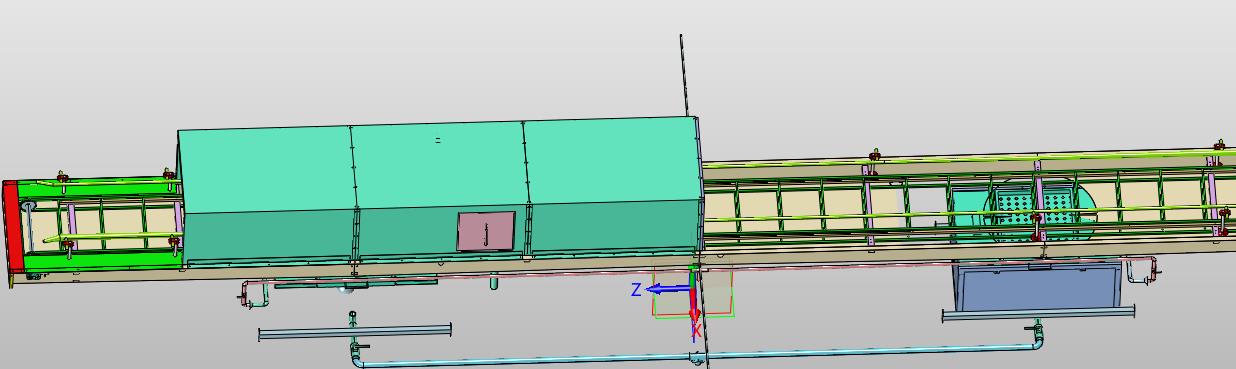1236x369 pixels.
Task: Select the red end plate of the conveyor
Action: (x=13, y=228)
